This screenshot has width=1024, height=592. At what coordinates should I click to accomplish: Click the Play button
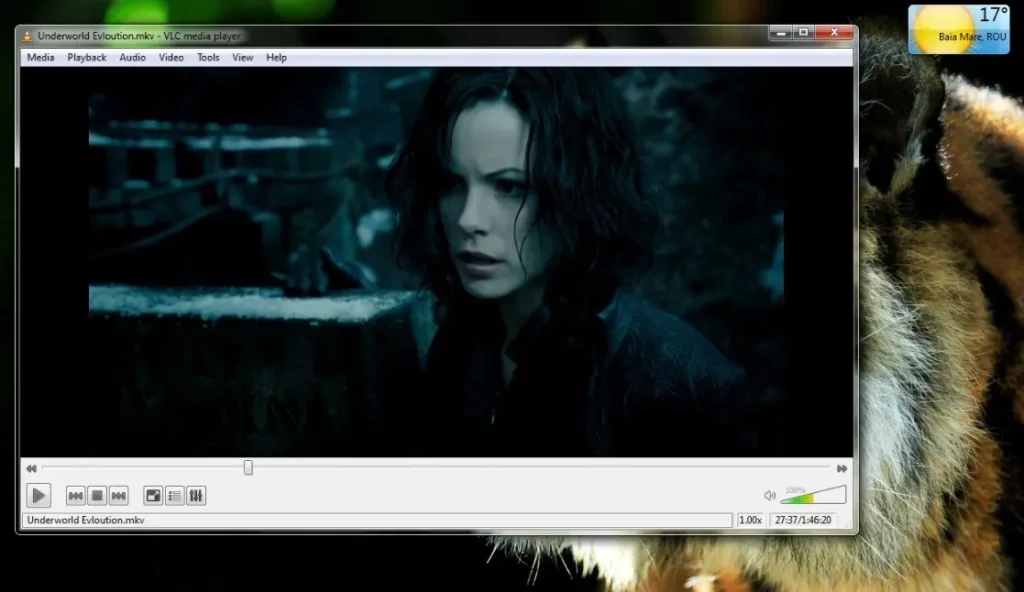[39, 496]
